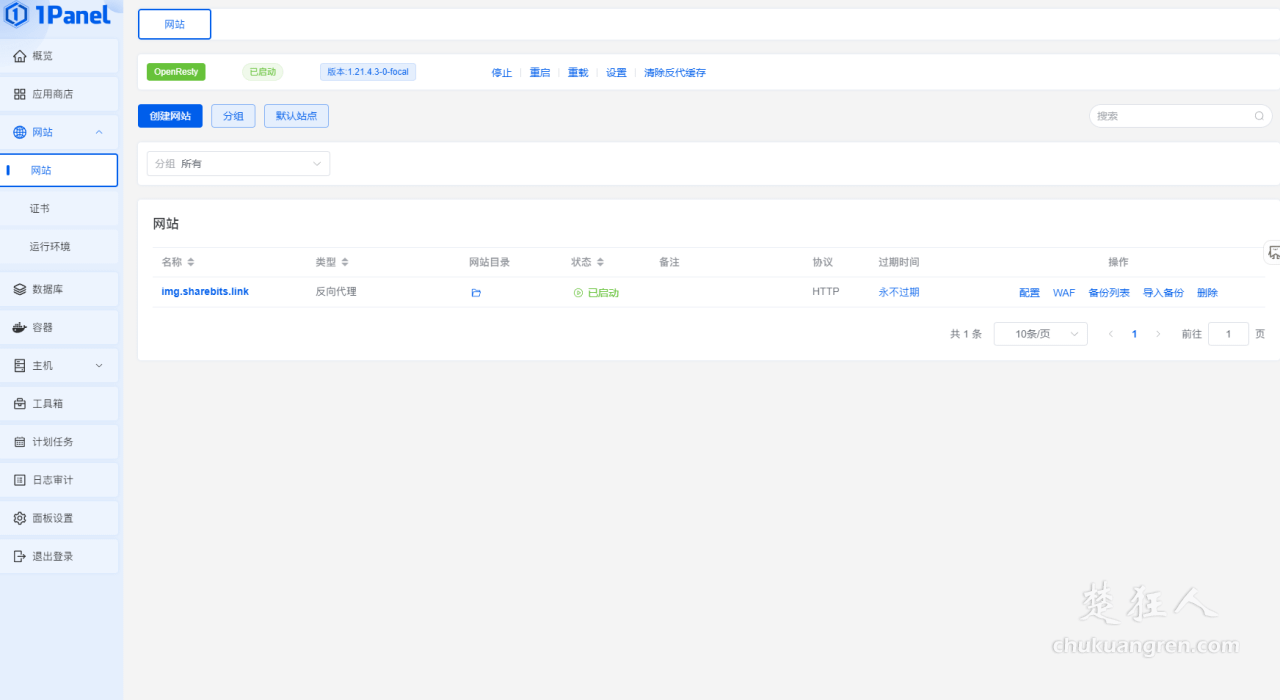Sort the list by 名称 column
1280x700 pixels.
point(191,262)
